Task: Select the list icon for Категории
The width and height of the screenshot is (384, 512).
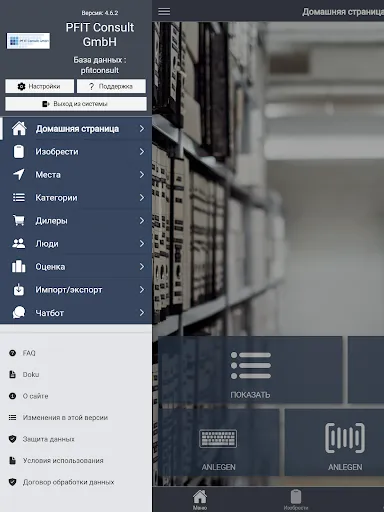Action: (x=19, y=198)
